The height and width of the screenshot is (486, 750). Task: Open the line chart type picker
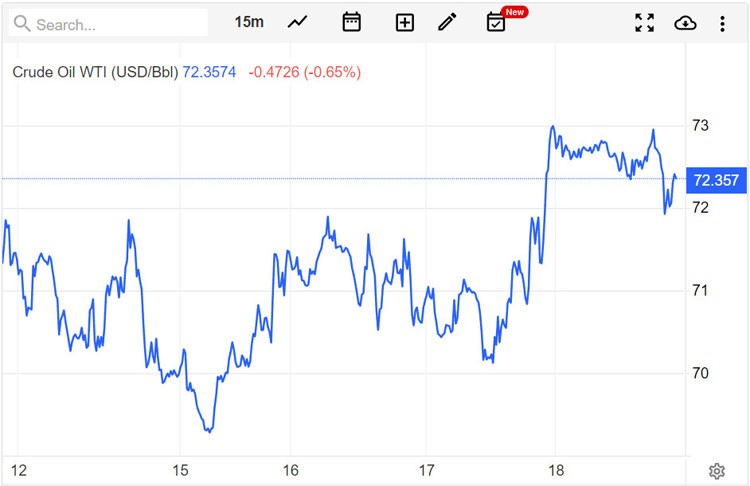pos(298,22)
